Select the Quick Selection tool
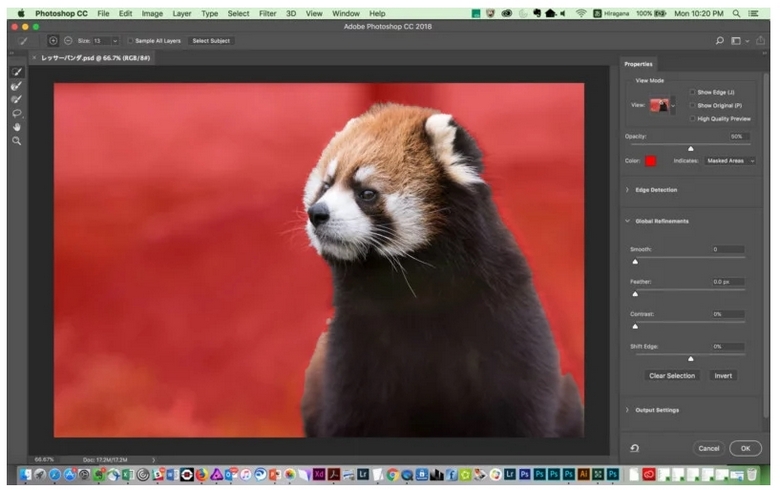The height and width of the screenshot is (490, 780). click(x=17, y=73)
